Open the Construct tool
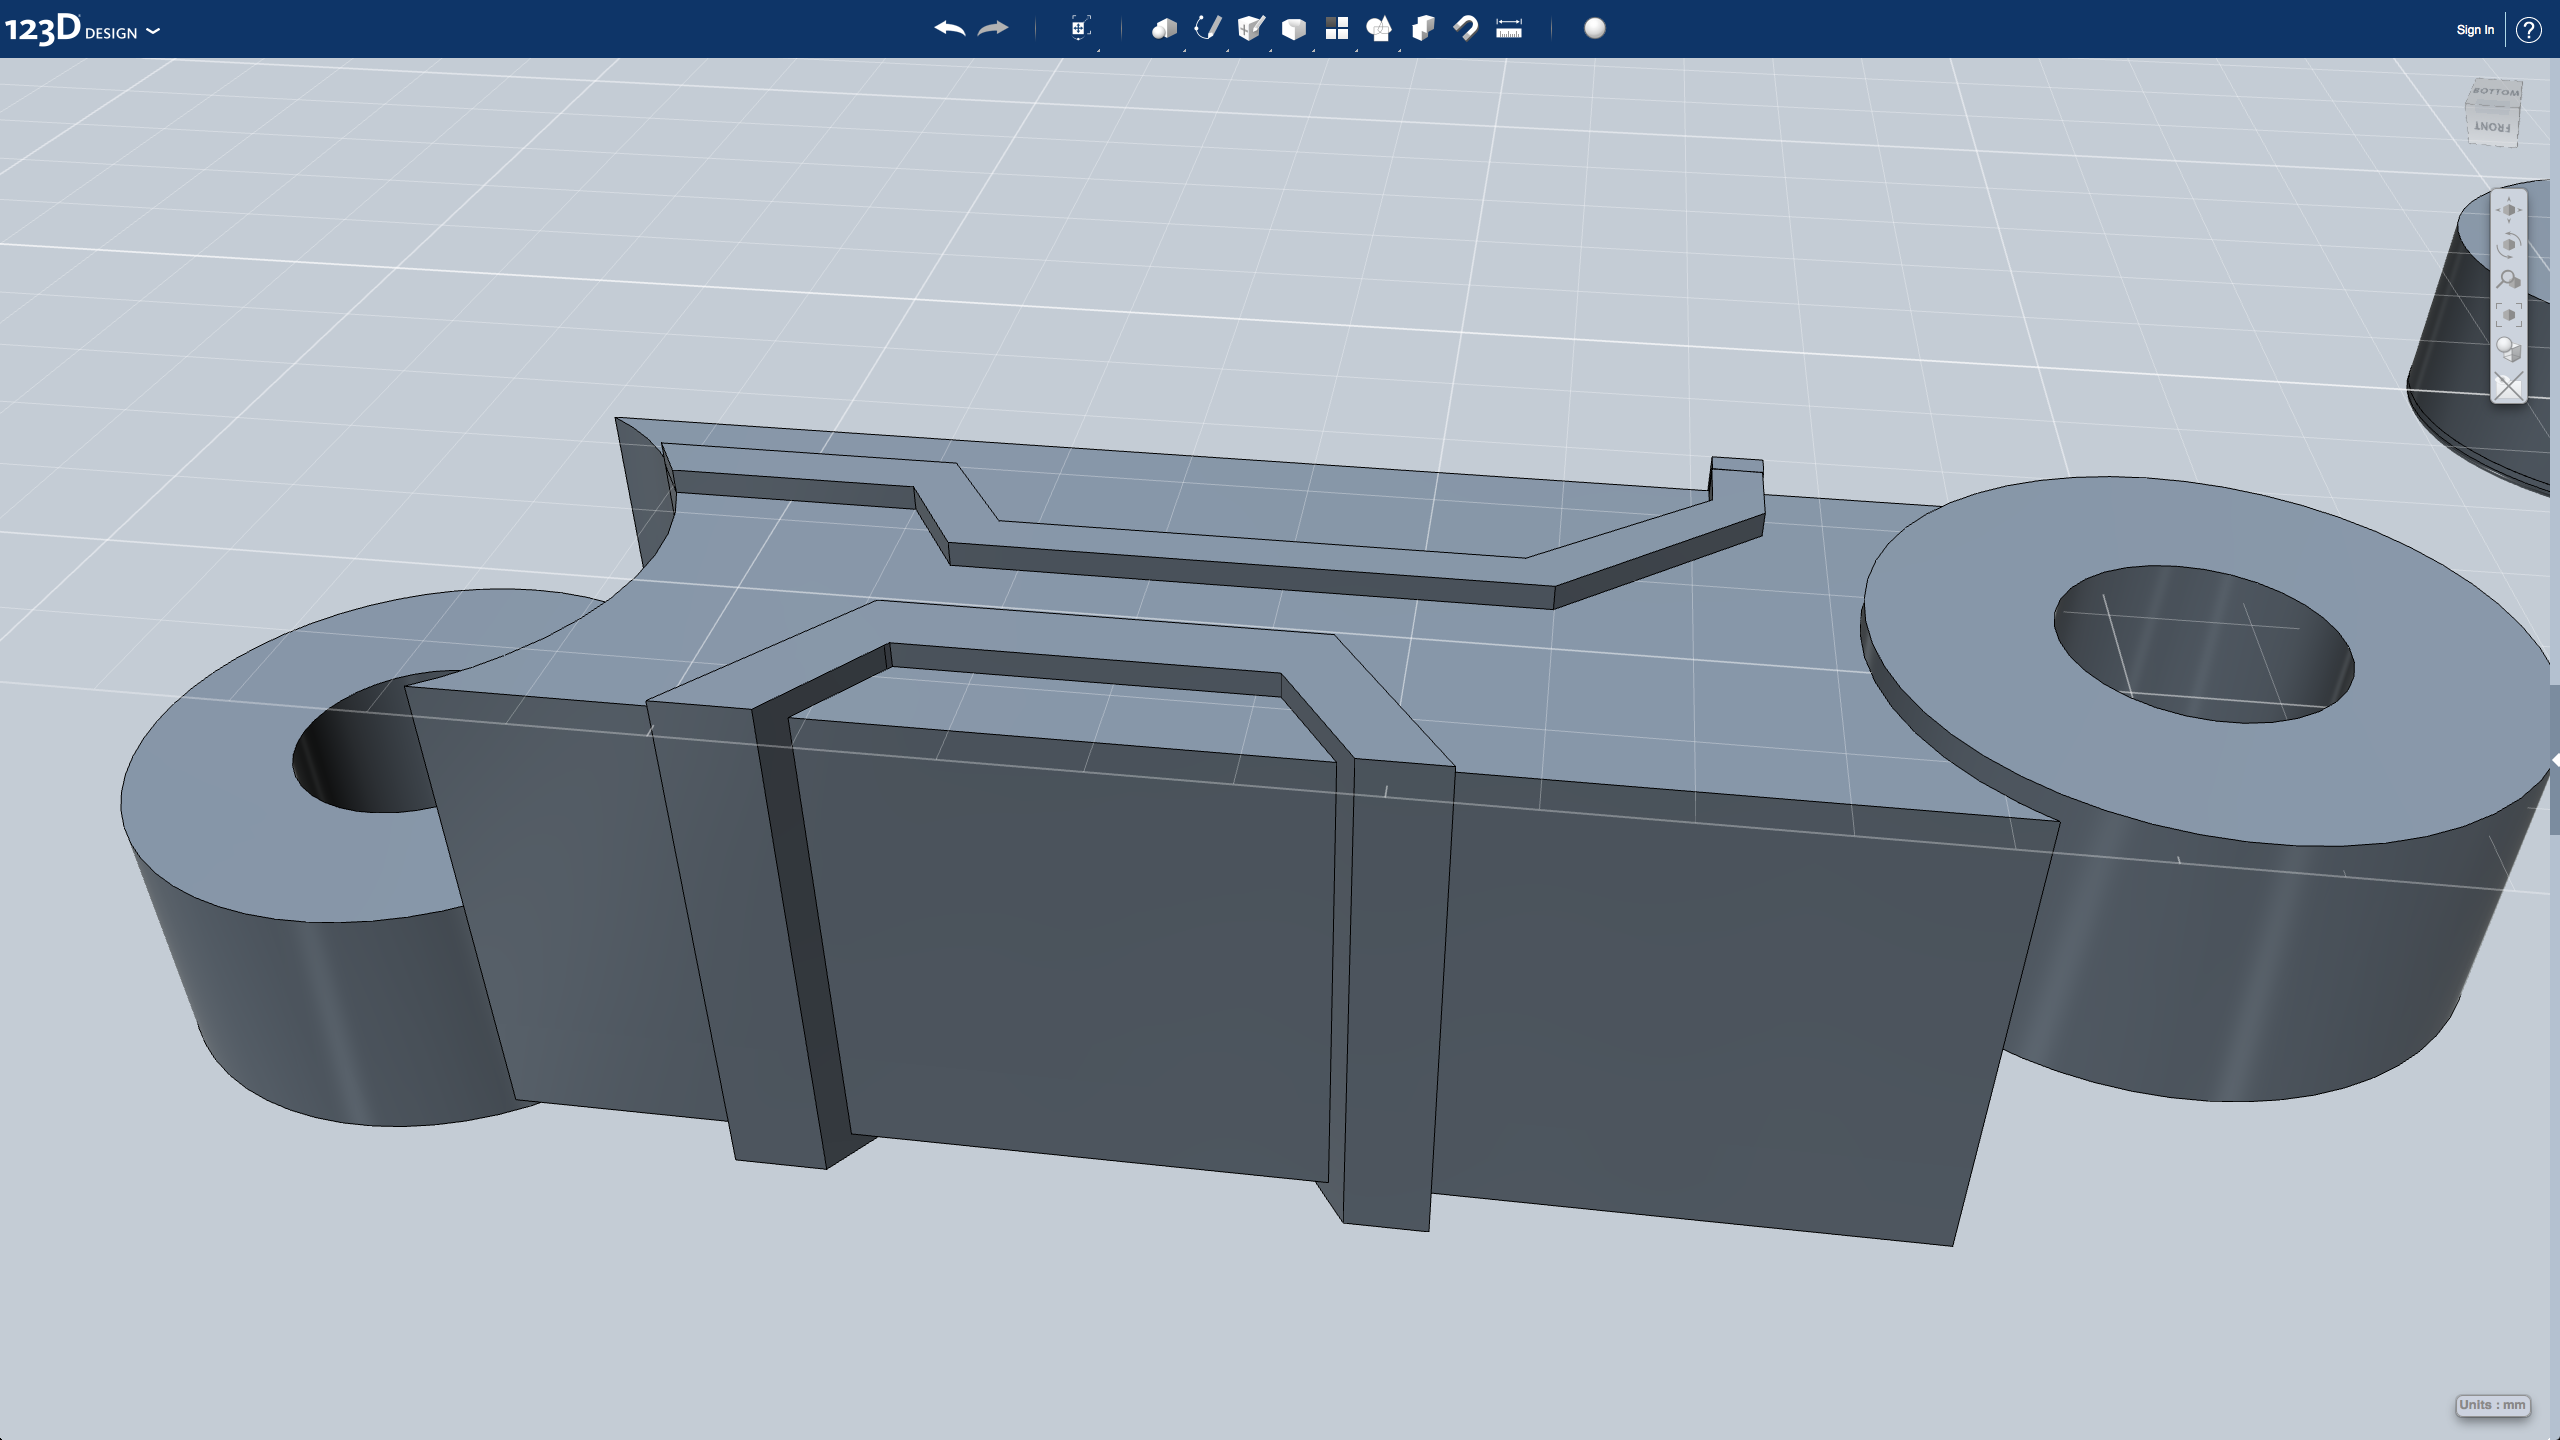2560x1440 pixels. (x=1250, y=29)
